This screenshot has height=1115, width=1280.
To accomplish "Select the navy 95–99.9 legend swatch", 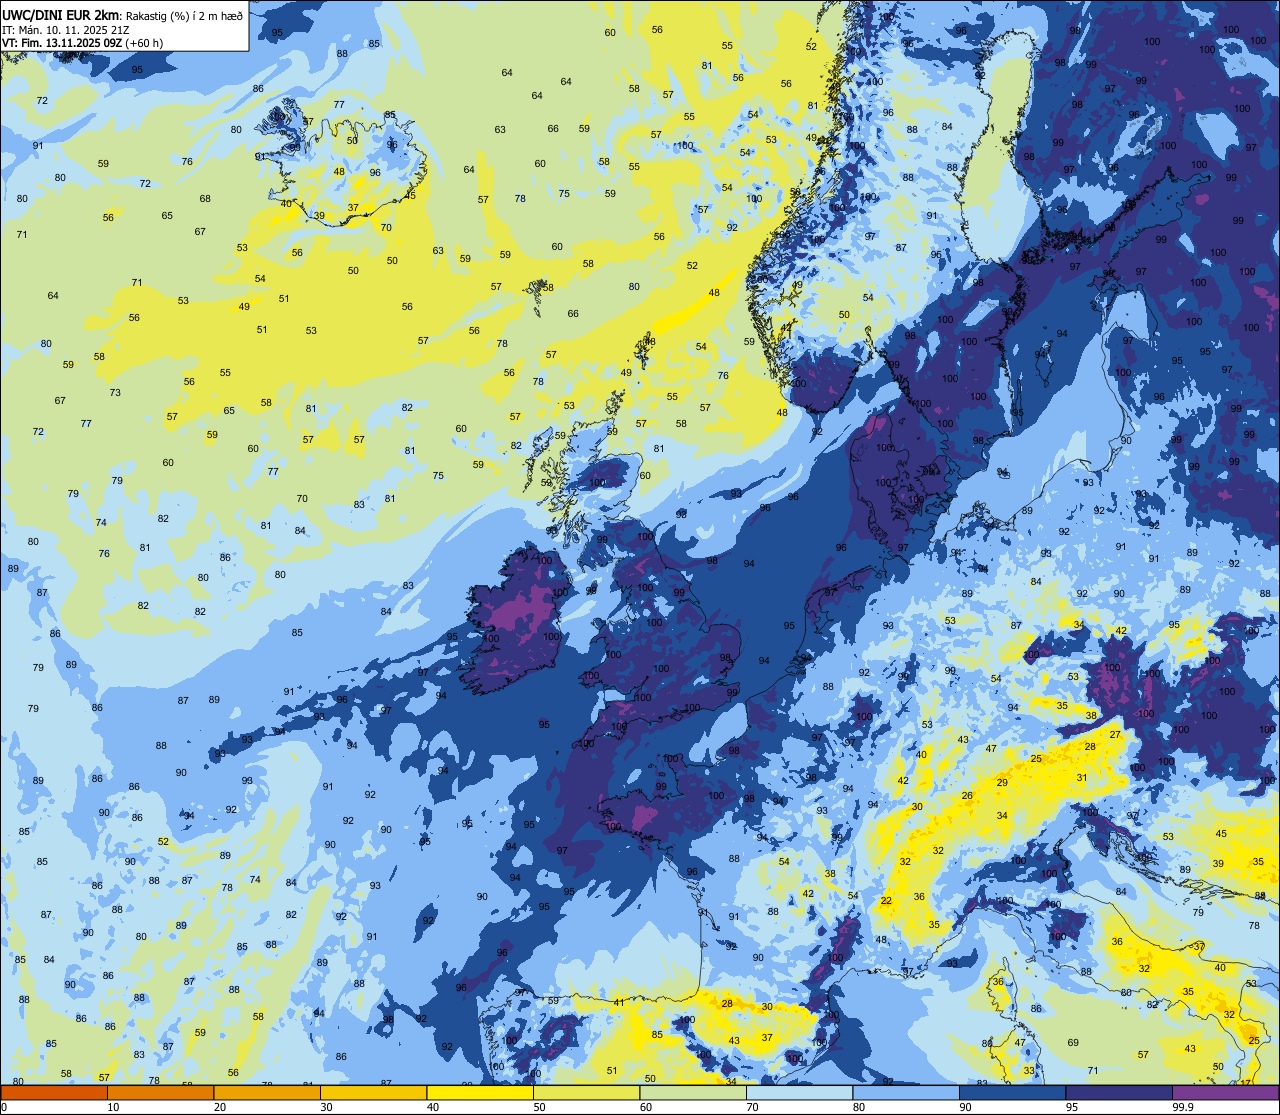I will click(x=1119, y=1093).
